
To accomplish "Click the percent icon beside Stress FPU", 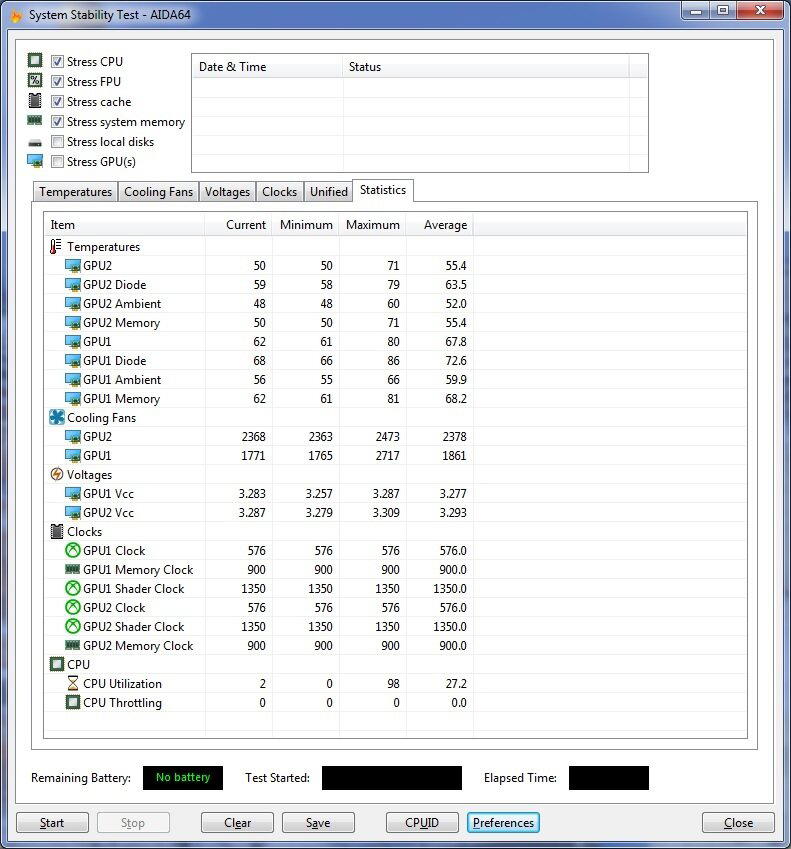I will tap(35, 80).
